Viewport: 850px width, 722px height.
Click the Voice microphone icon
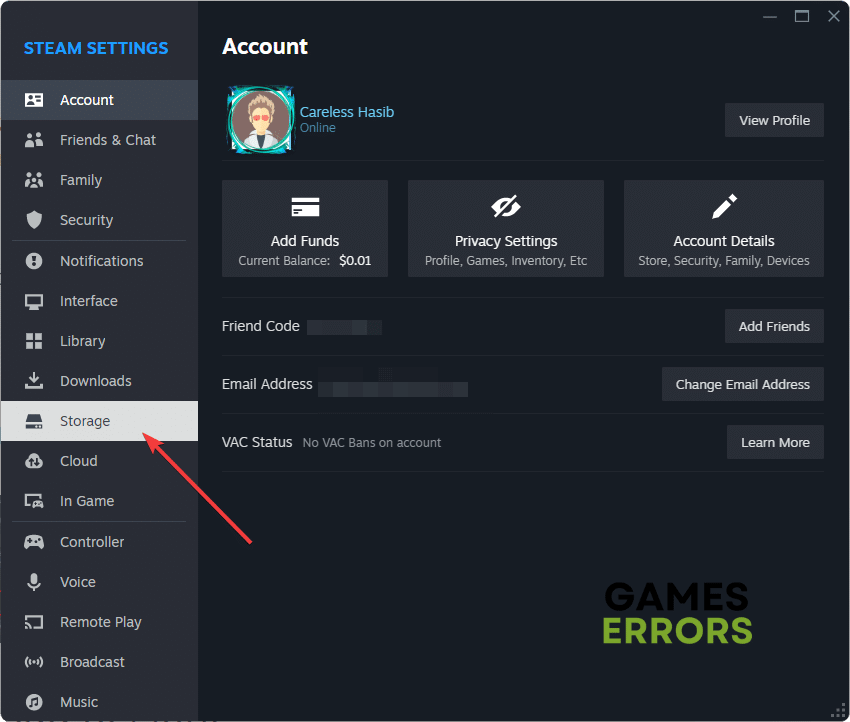[34, 582]
